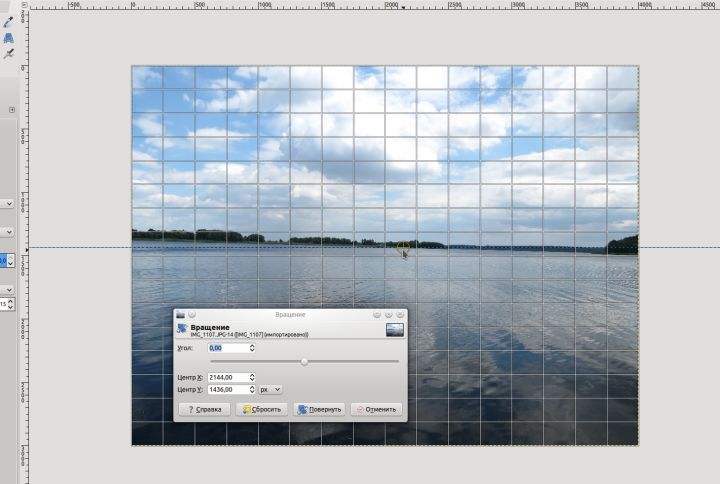
Task: Increase the Угол value with its up arrow
Action: click(x=251, y=346)
